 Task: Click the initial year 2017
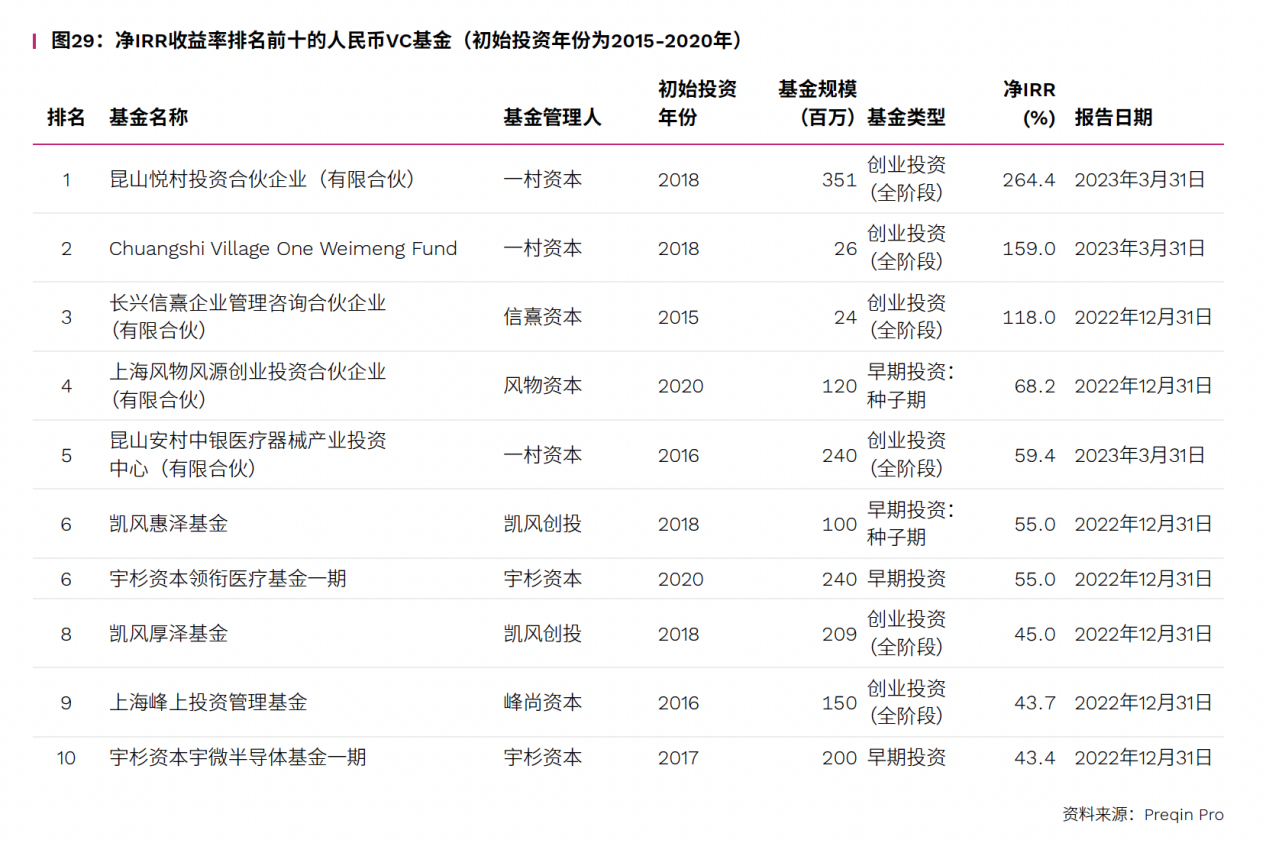679,758
